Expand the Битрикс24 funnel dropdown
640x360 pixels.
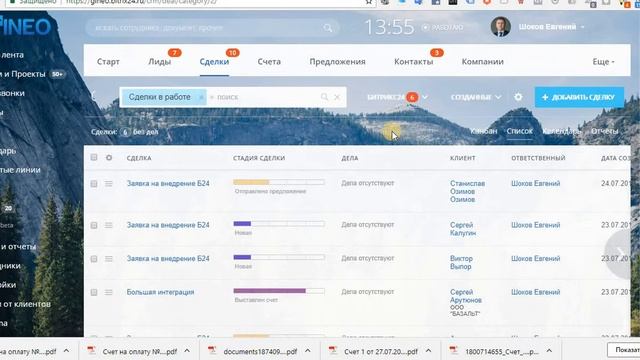(425, 97)
